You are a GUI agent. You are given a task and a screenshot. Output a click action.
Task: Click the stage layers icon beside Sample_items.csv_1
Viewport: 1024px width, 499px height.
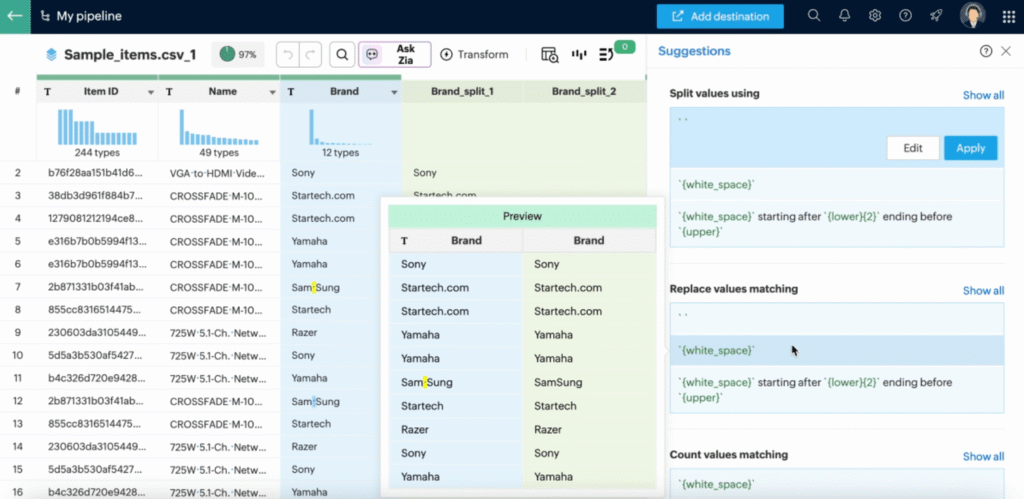tap(52, 55)
